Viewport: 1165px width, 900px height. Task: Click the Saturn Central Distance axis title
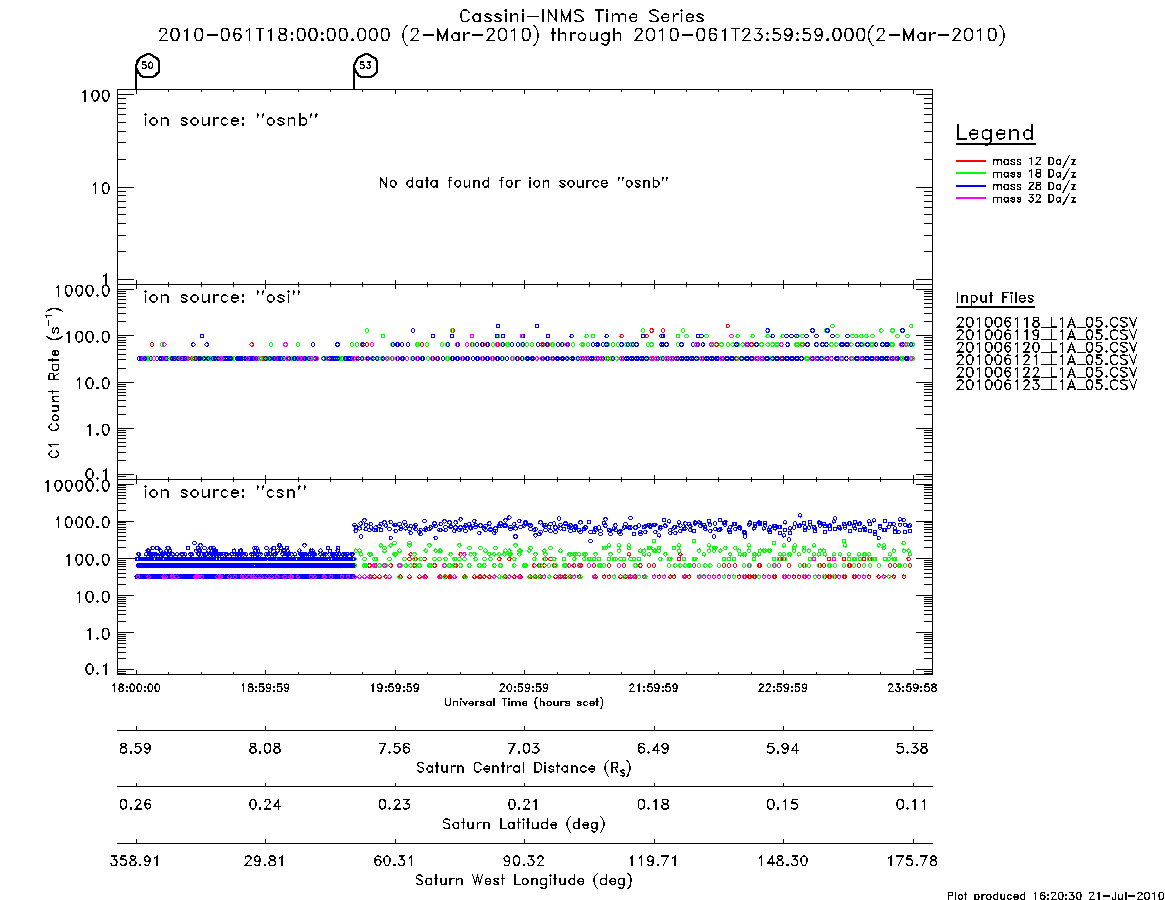(x=524, y=768)
